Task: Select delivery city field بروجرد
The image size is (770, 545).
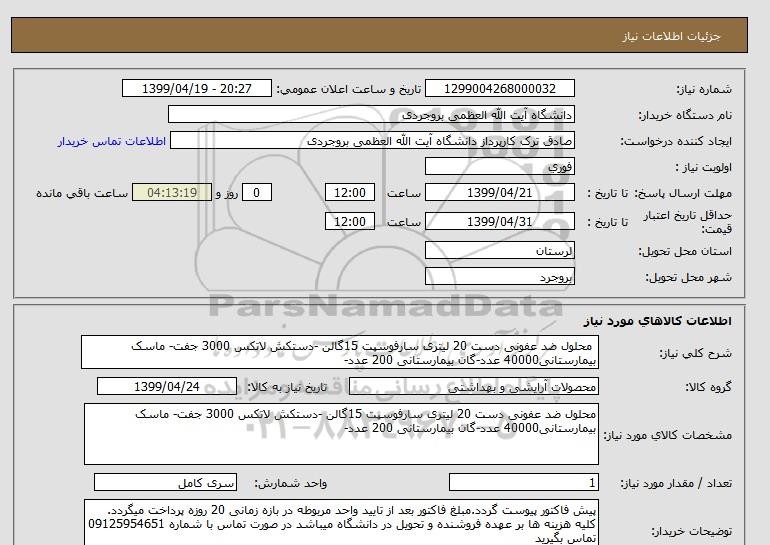Action: 499,276
